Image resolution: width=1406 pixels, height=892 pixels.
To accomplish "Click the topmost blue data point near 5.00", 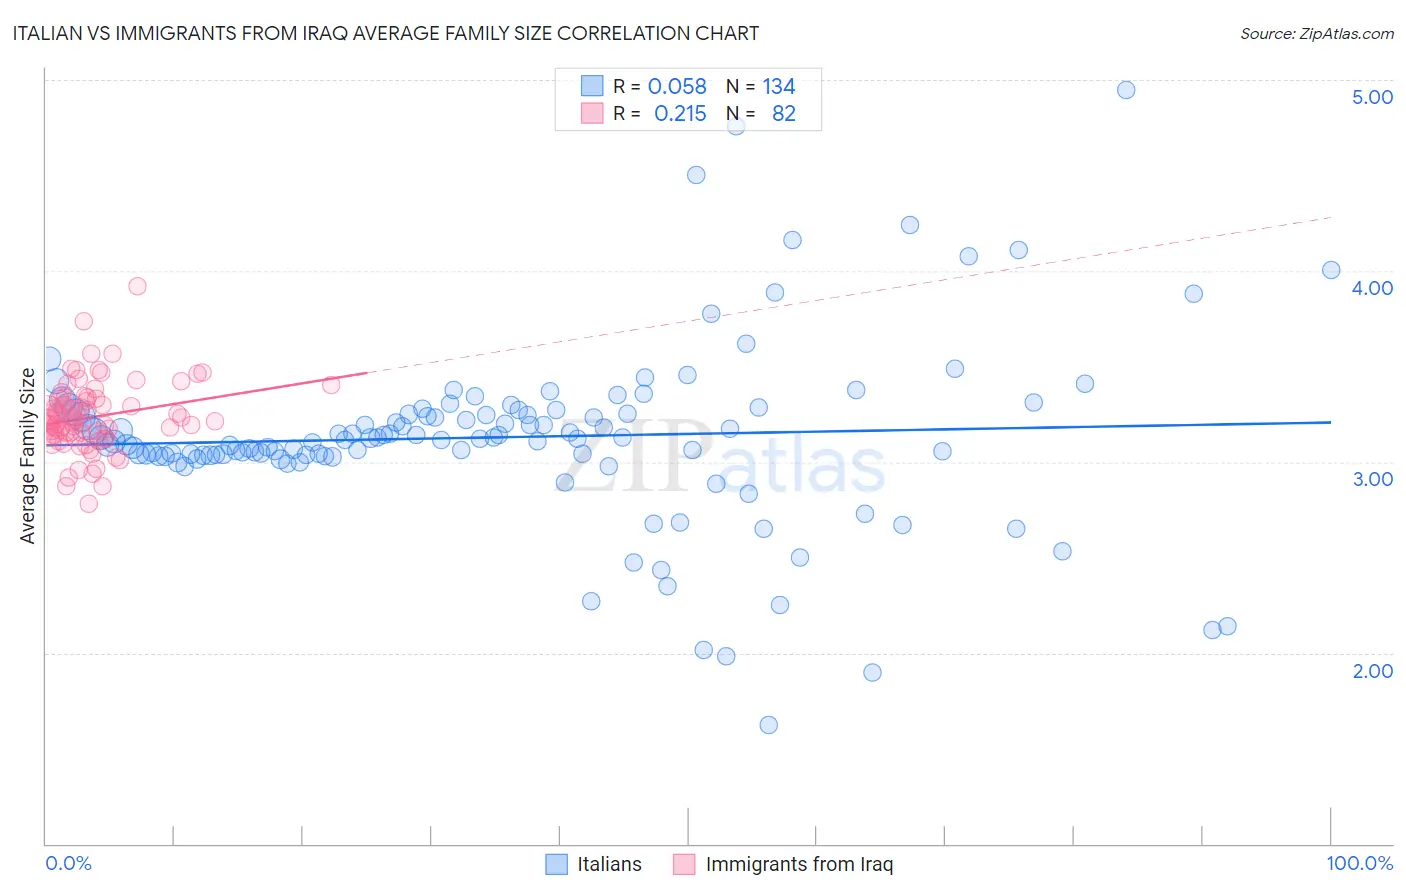I will [1126, 90].
